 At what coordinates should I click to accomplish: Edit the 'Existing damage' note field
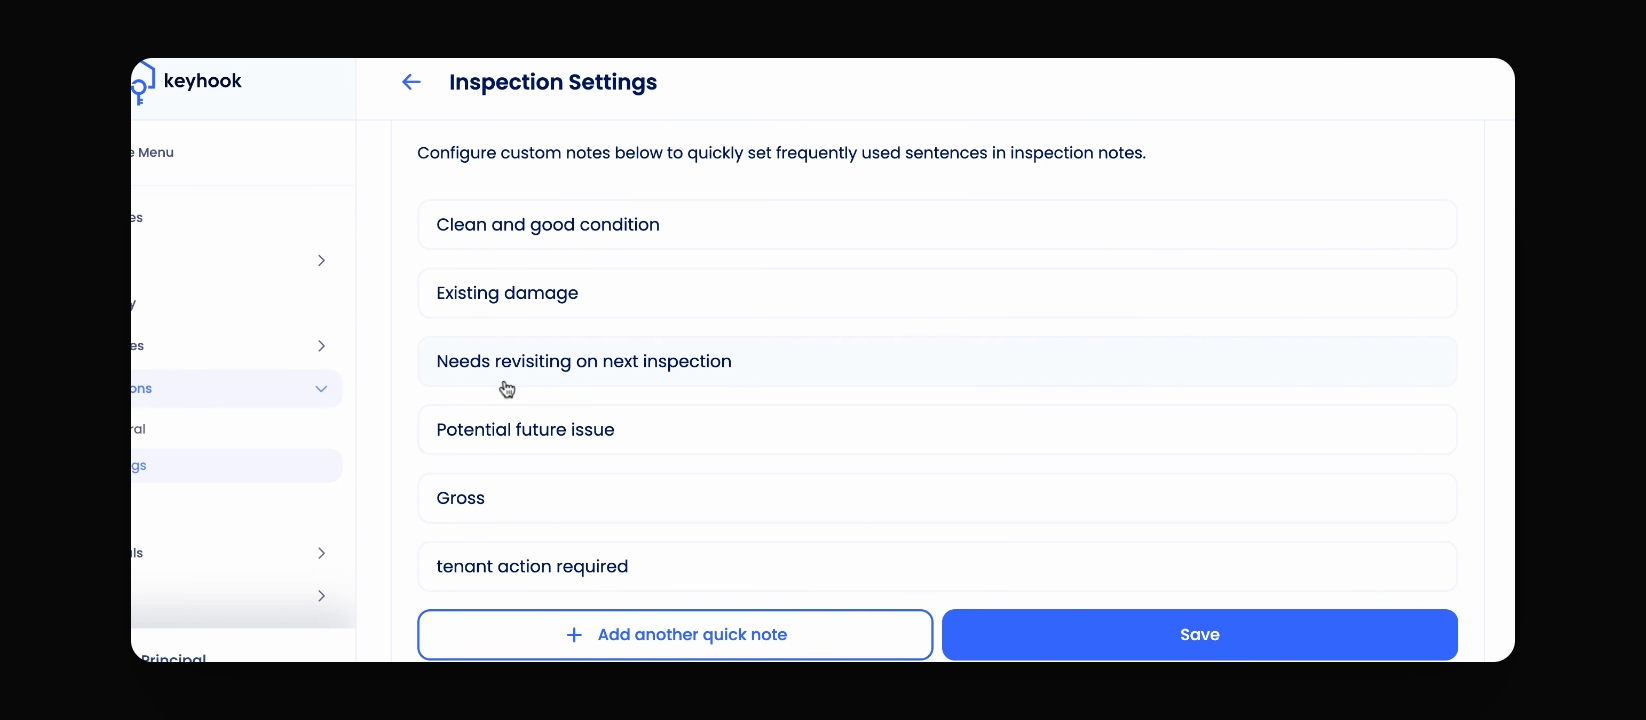937,293
